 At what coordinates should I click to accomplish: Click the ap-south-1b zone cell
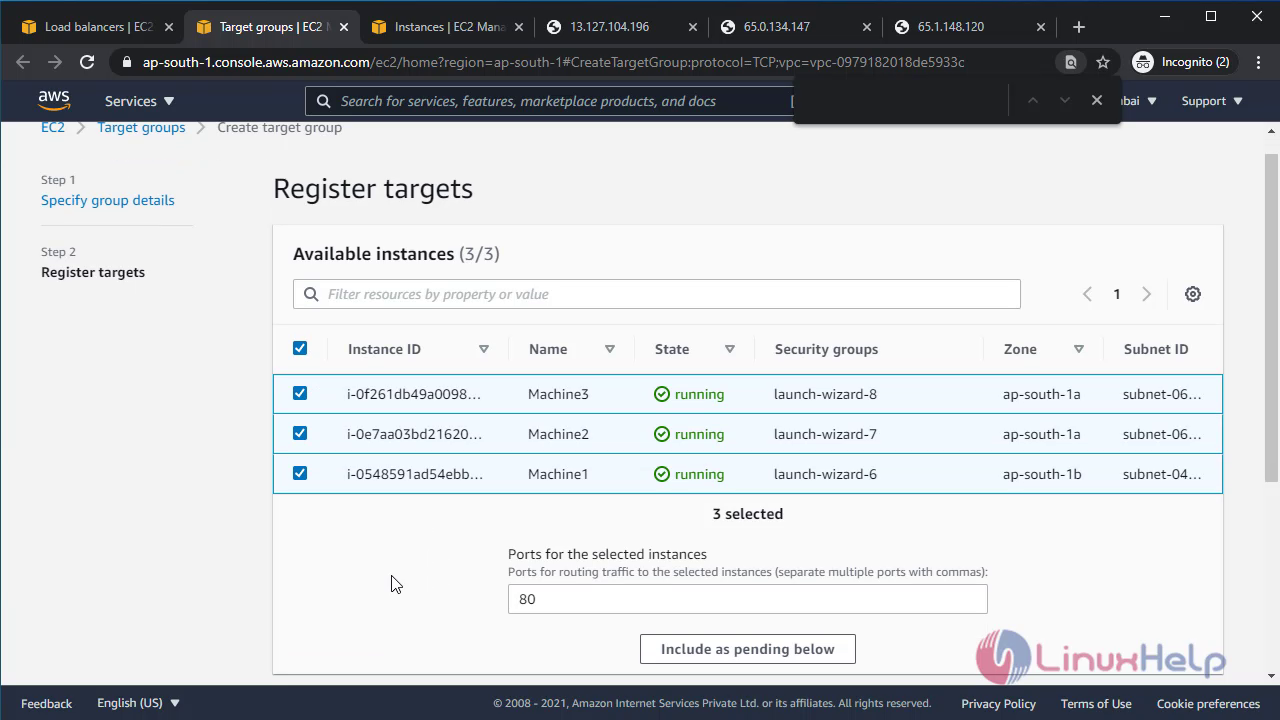click(1042, 474)
